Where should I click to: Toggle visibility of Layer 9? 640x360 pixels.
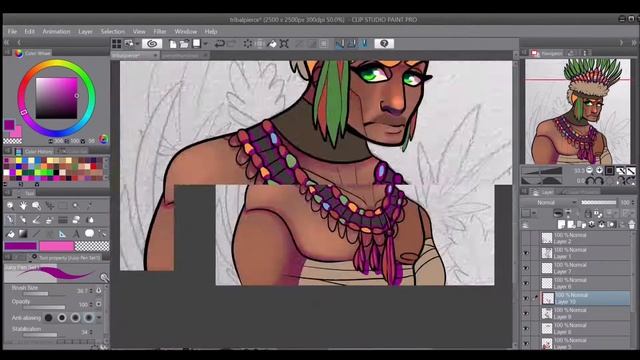526,313
